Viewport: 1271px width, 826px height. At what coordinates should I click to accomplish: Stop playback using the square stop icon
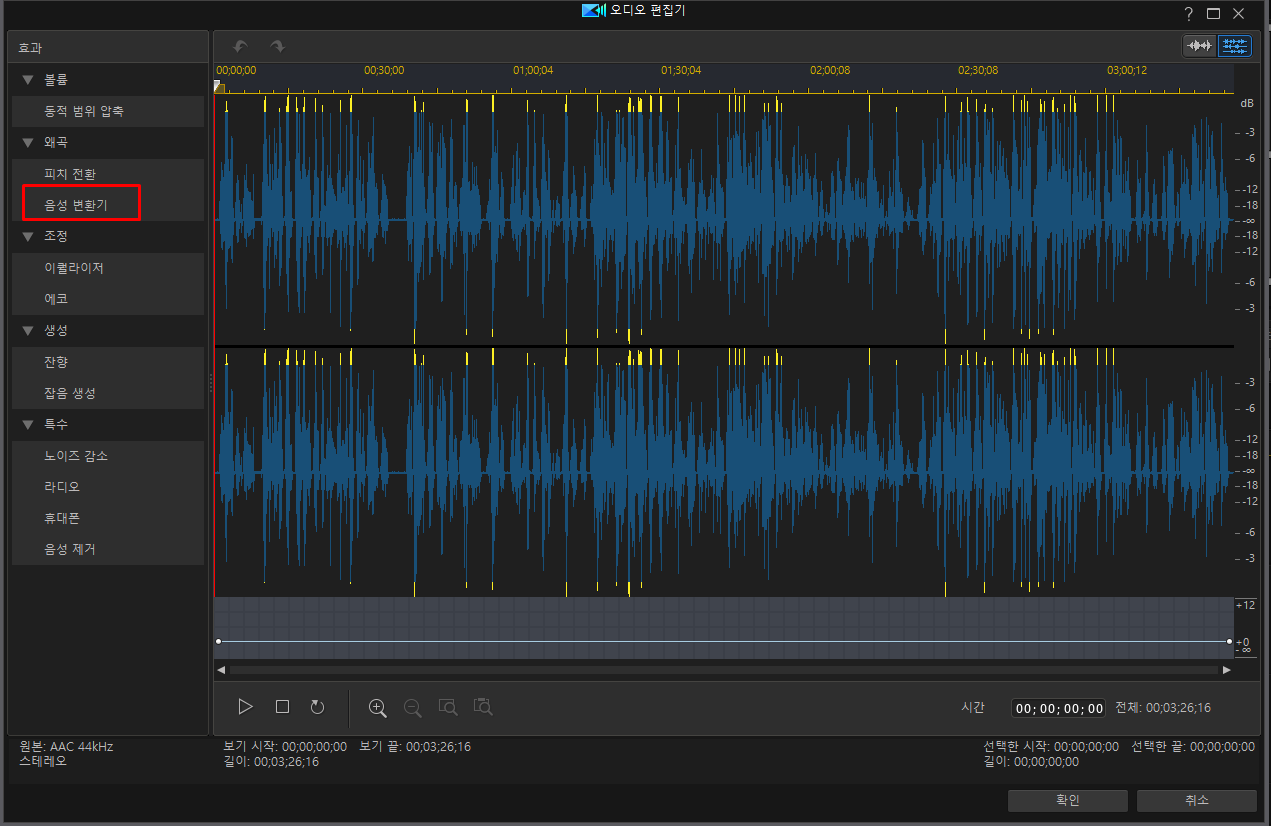(282, 707)
